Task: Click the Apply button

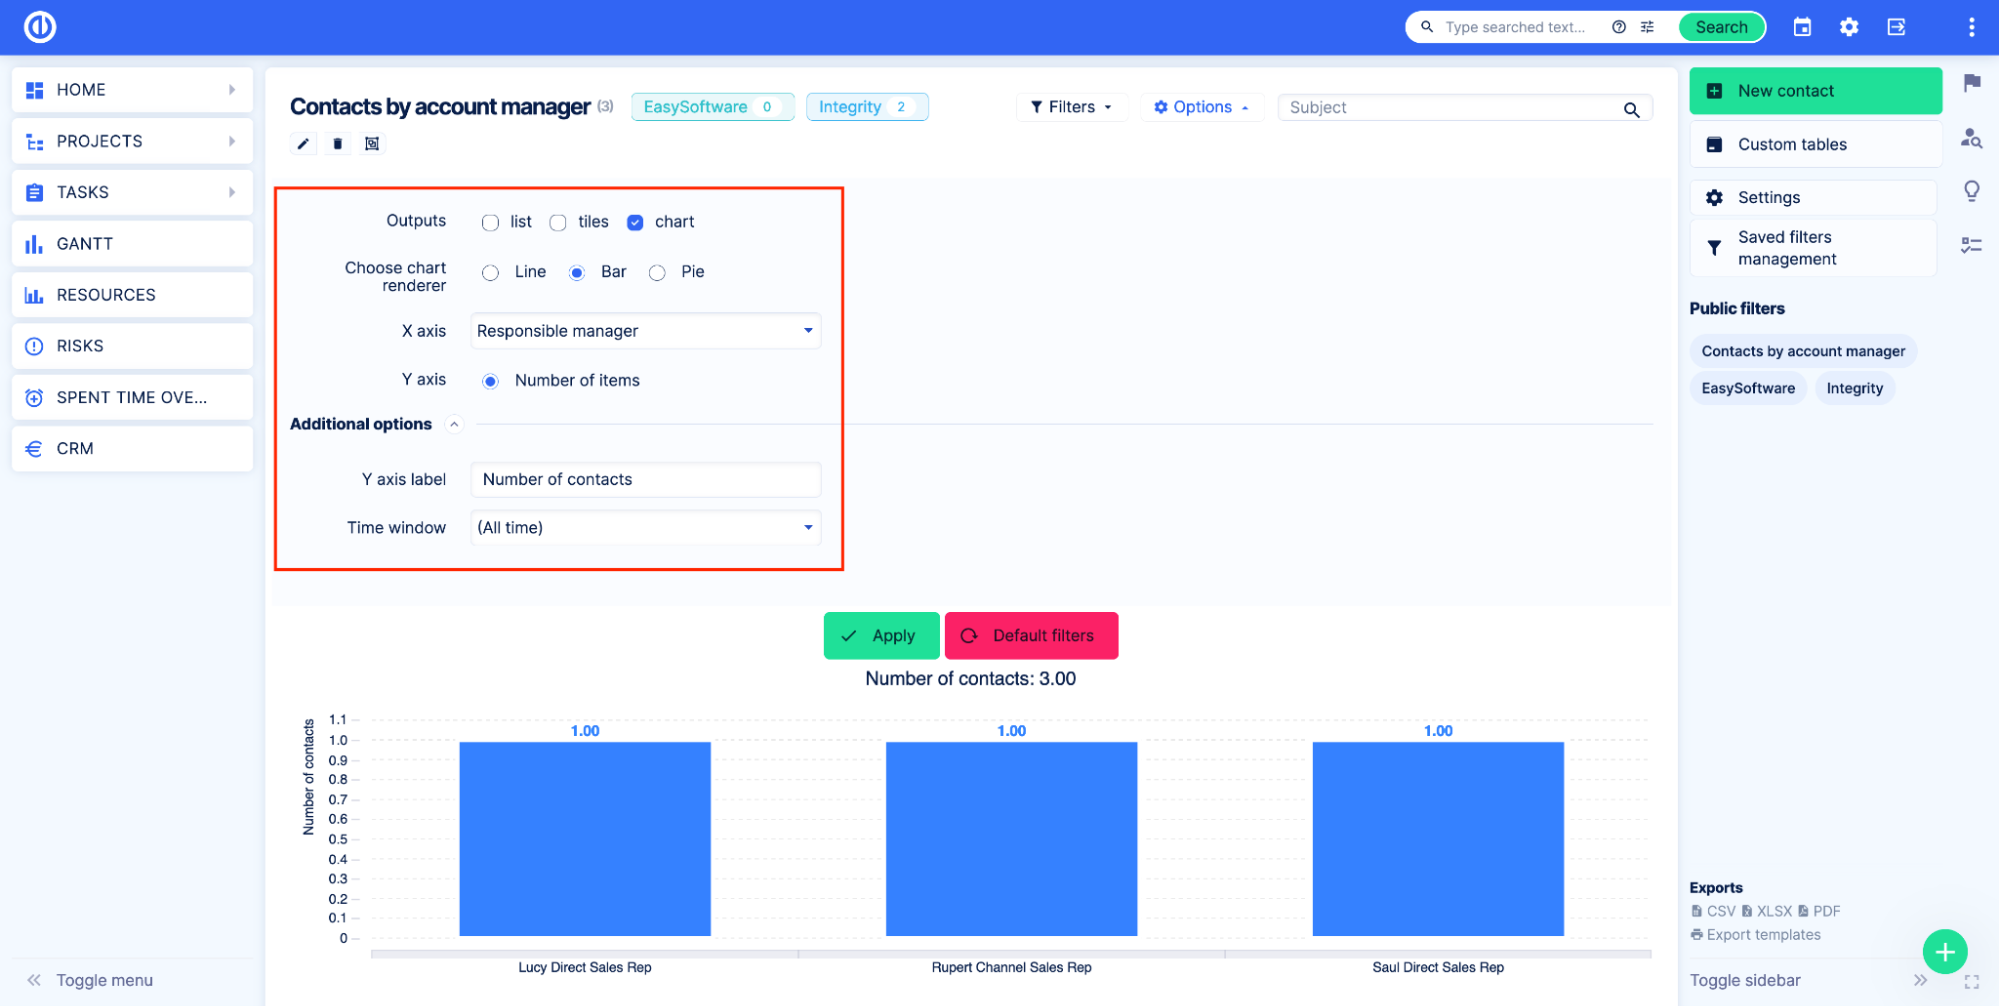Action: click(x=880, y=636)
